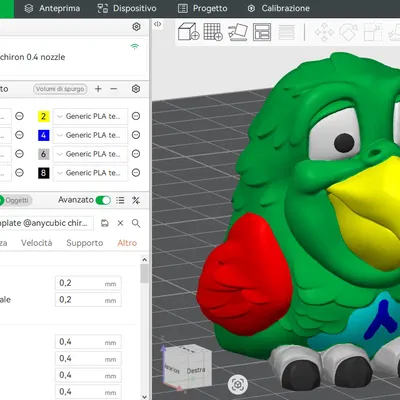The width and height of the screenshot is (400, 400).
Task: Select the Scale tool icon
Action: pos(372,32)
